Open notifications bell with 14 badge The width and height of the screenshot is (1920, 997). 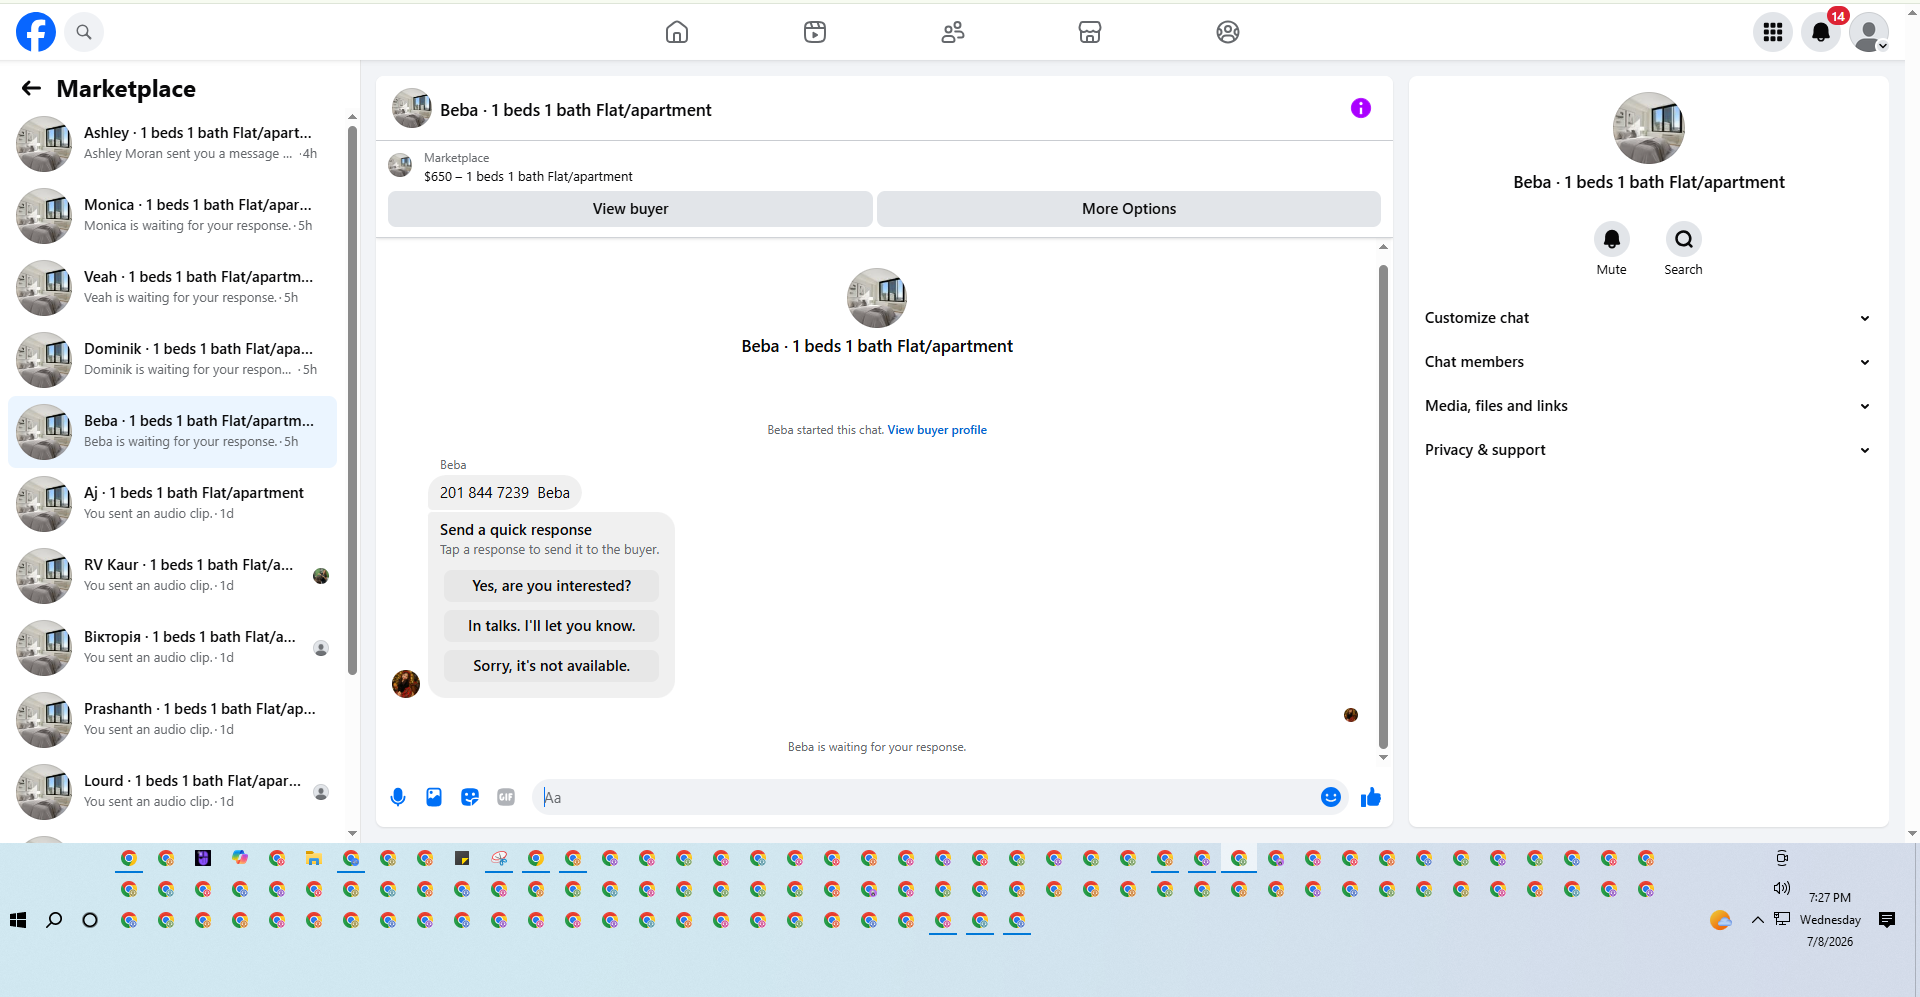coord(1821,32)
